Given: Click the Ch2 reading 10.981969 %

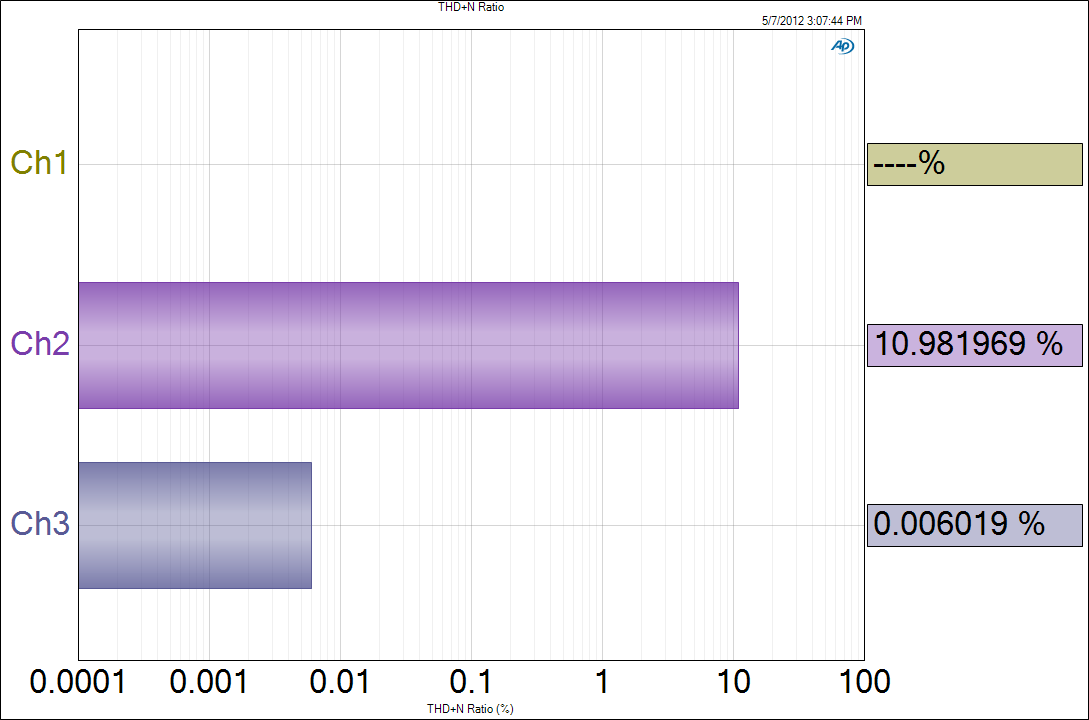Looking at the screenshot, I should [974, 345].
